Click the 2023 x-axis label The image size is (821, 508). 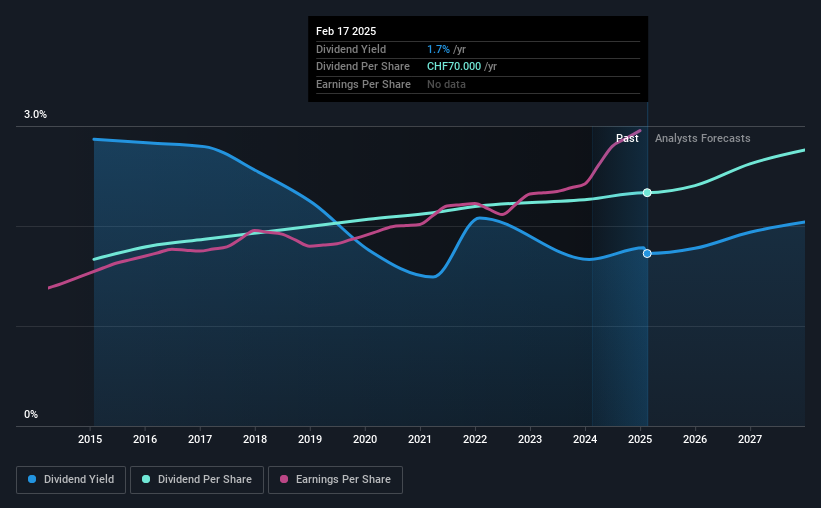(x=530, y=439)
